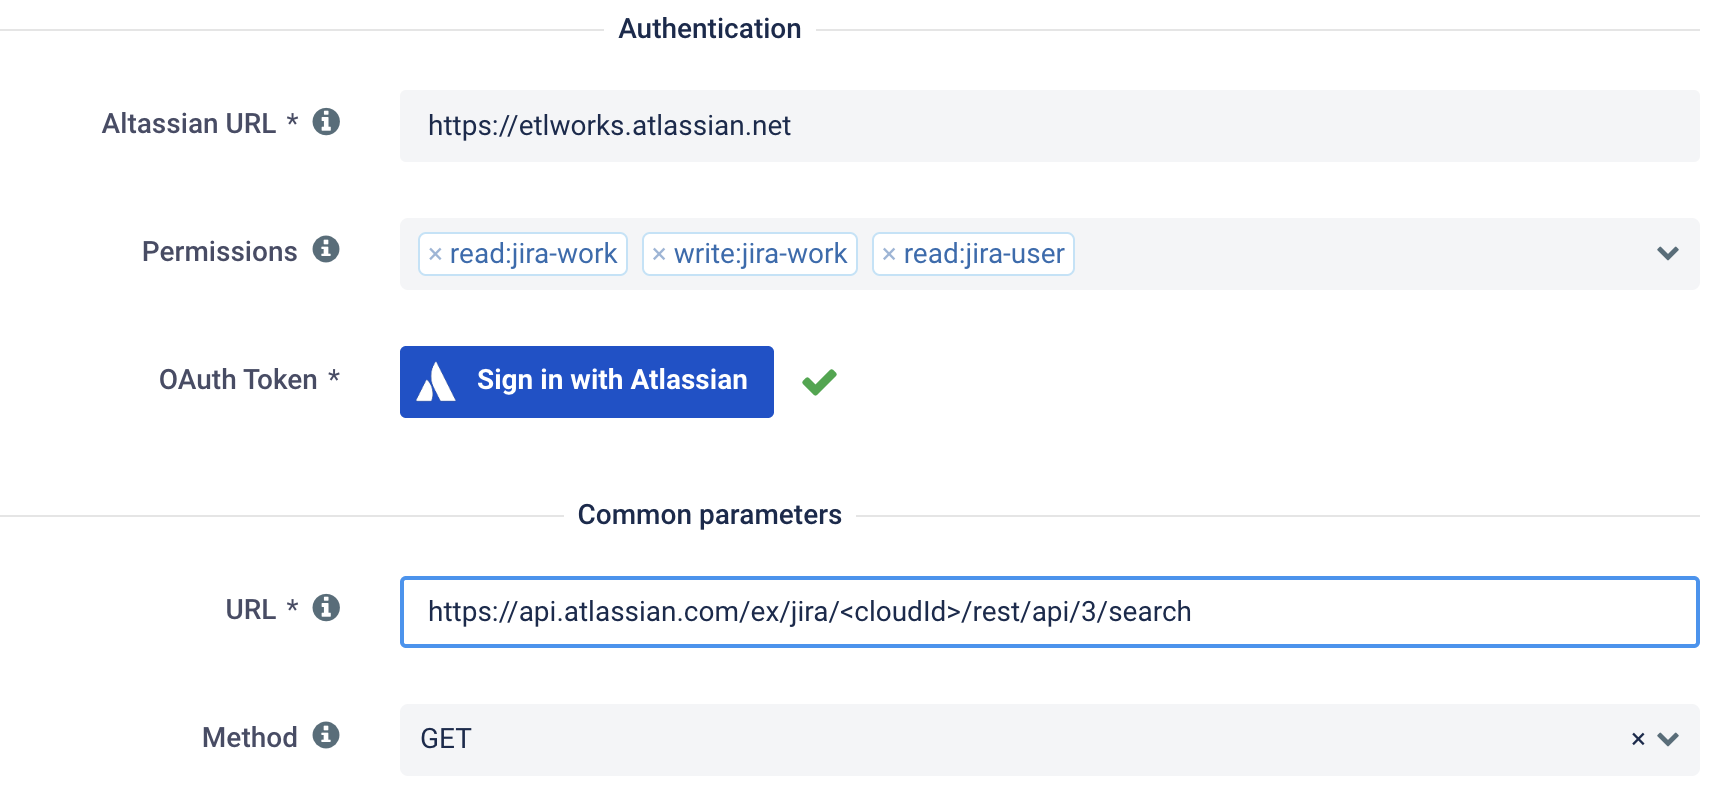Click the URL field with api.atlassian.com address
1712x792 pixels.
(x=1050, y=612)
